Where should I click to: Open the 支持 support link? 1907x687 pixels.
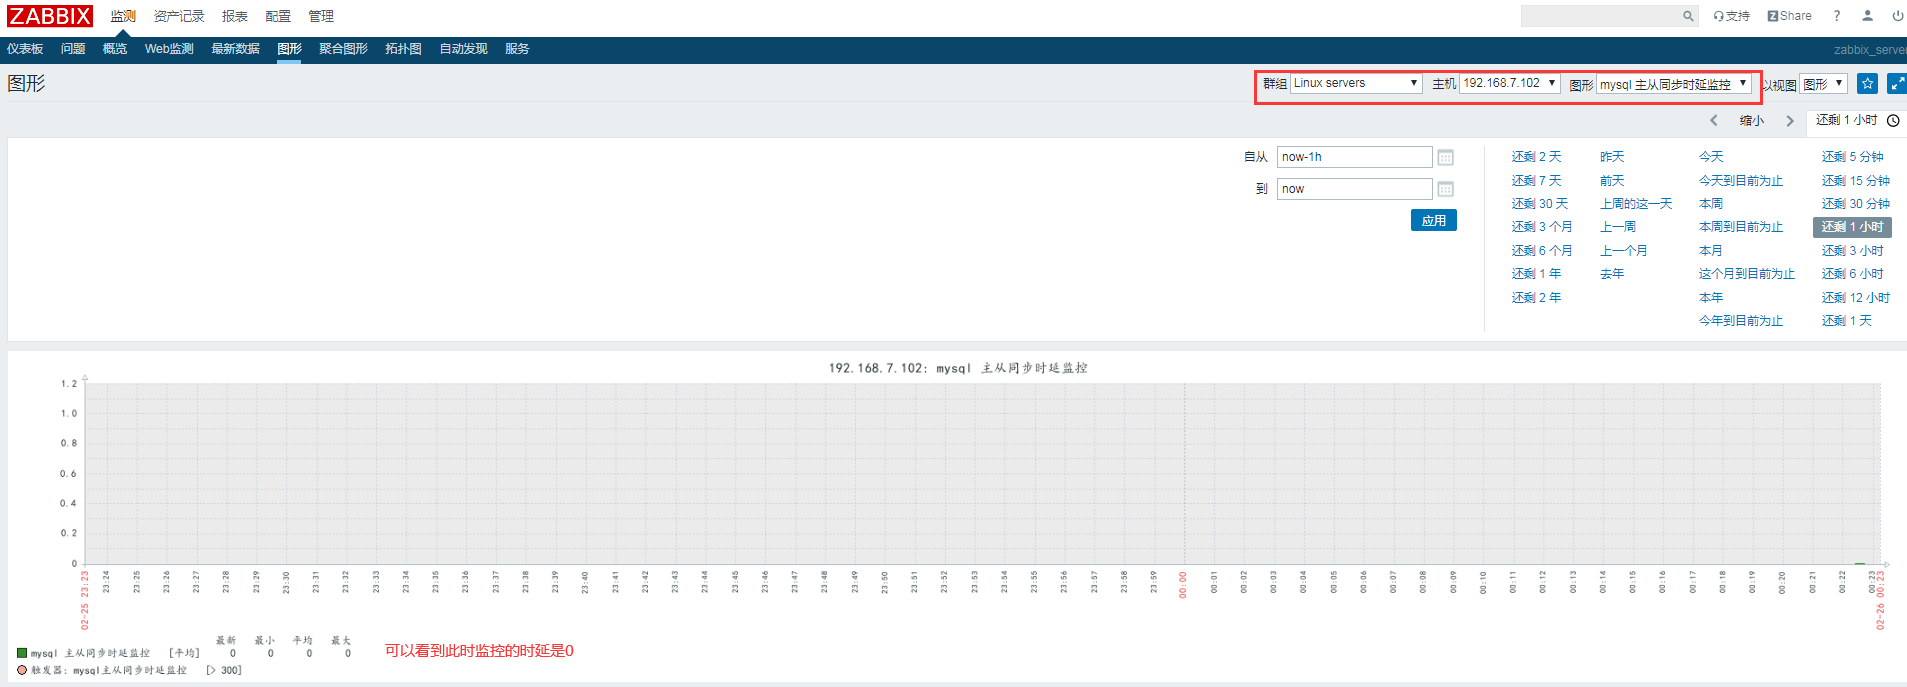click(x=1732, y=16)
